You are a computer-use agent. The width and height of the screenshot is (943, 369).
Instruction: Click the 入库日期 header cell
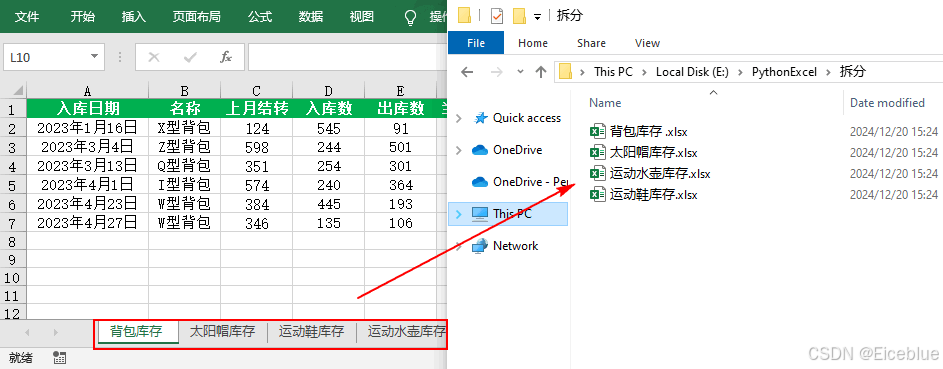pos(88,108)
